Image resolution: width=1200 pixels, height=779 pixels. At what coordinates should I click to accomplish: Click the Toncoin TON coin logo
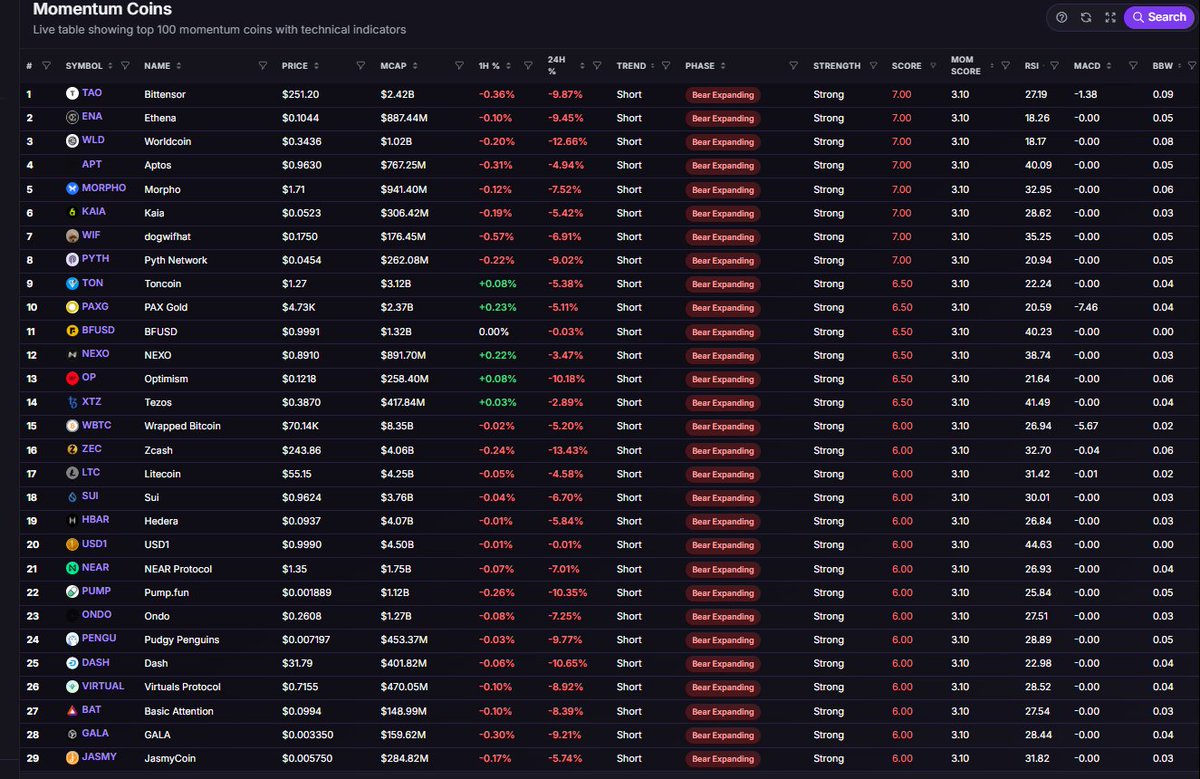72,283
